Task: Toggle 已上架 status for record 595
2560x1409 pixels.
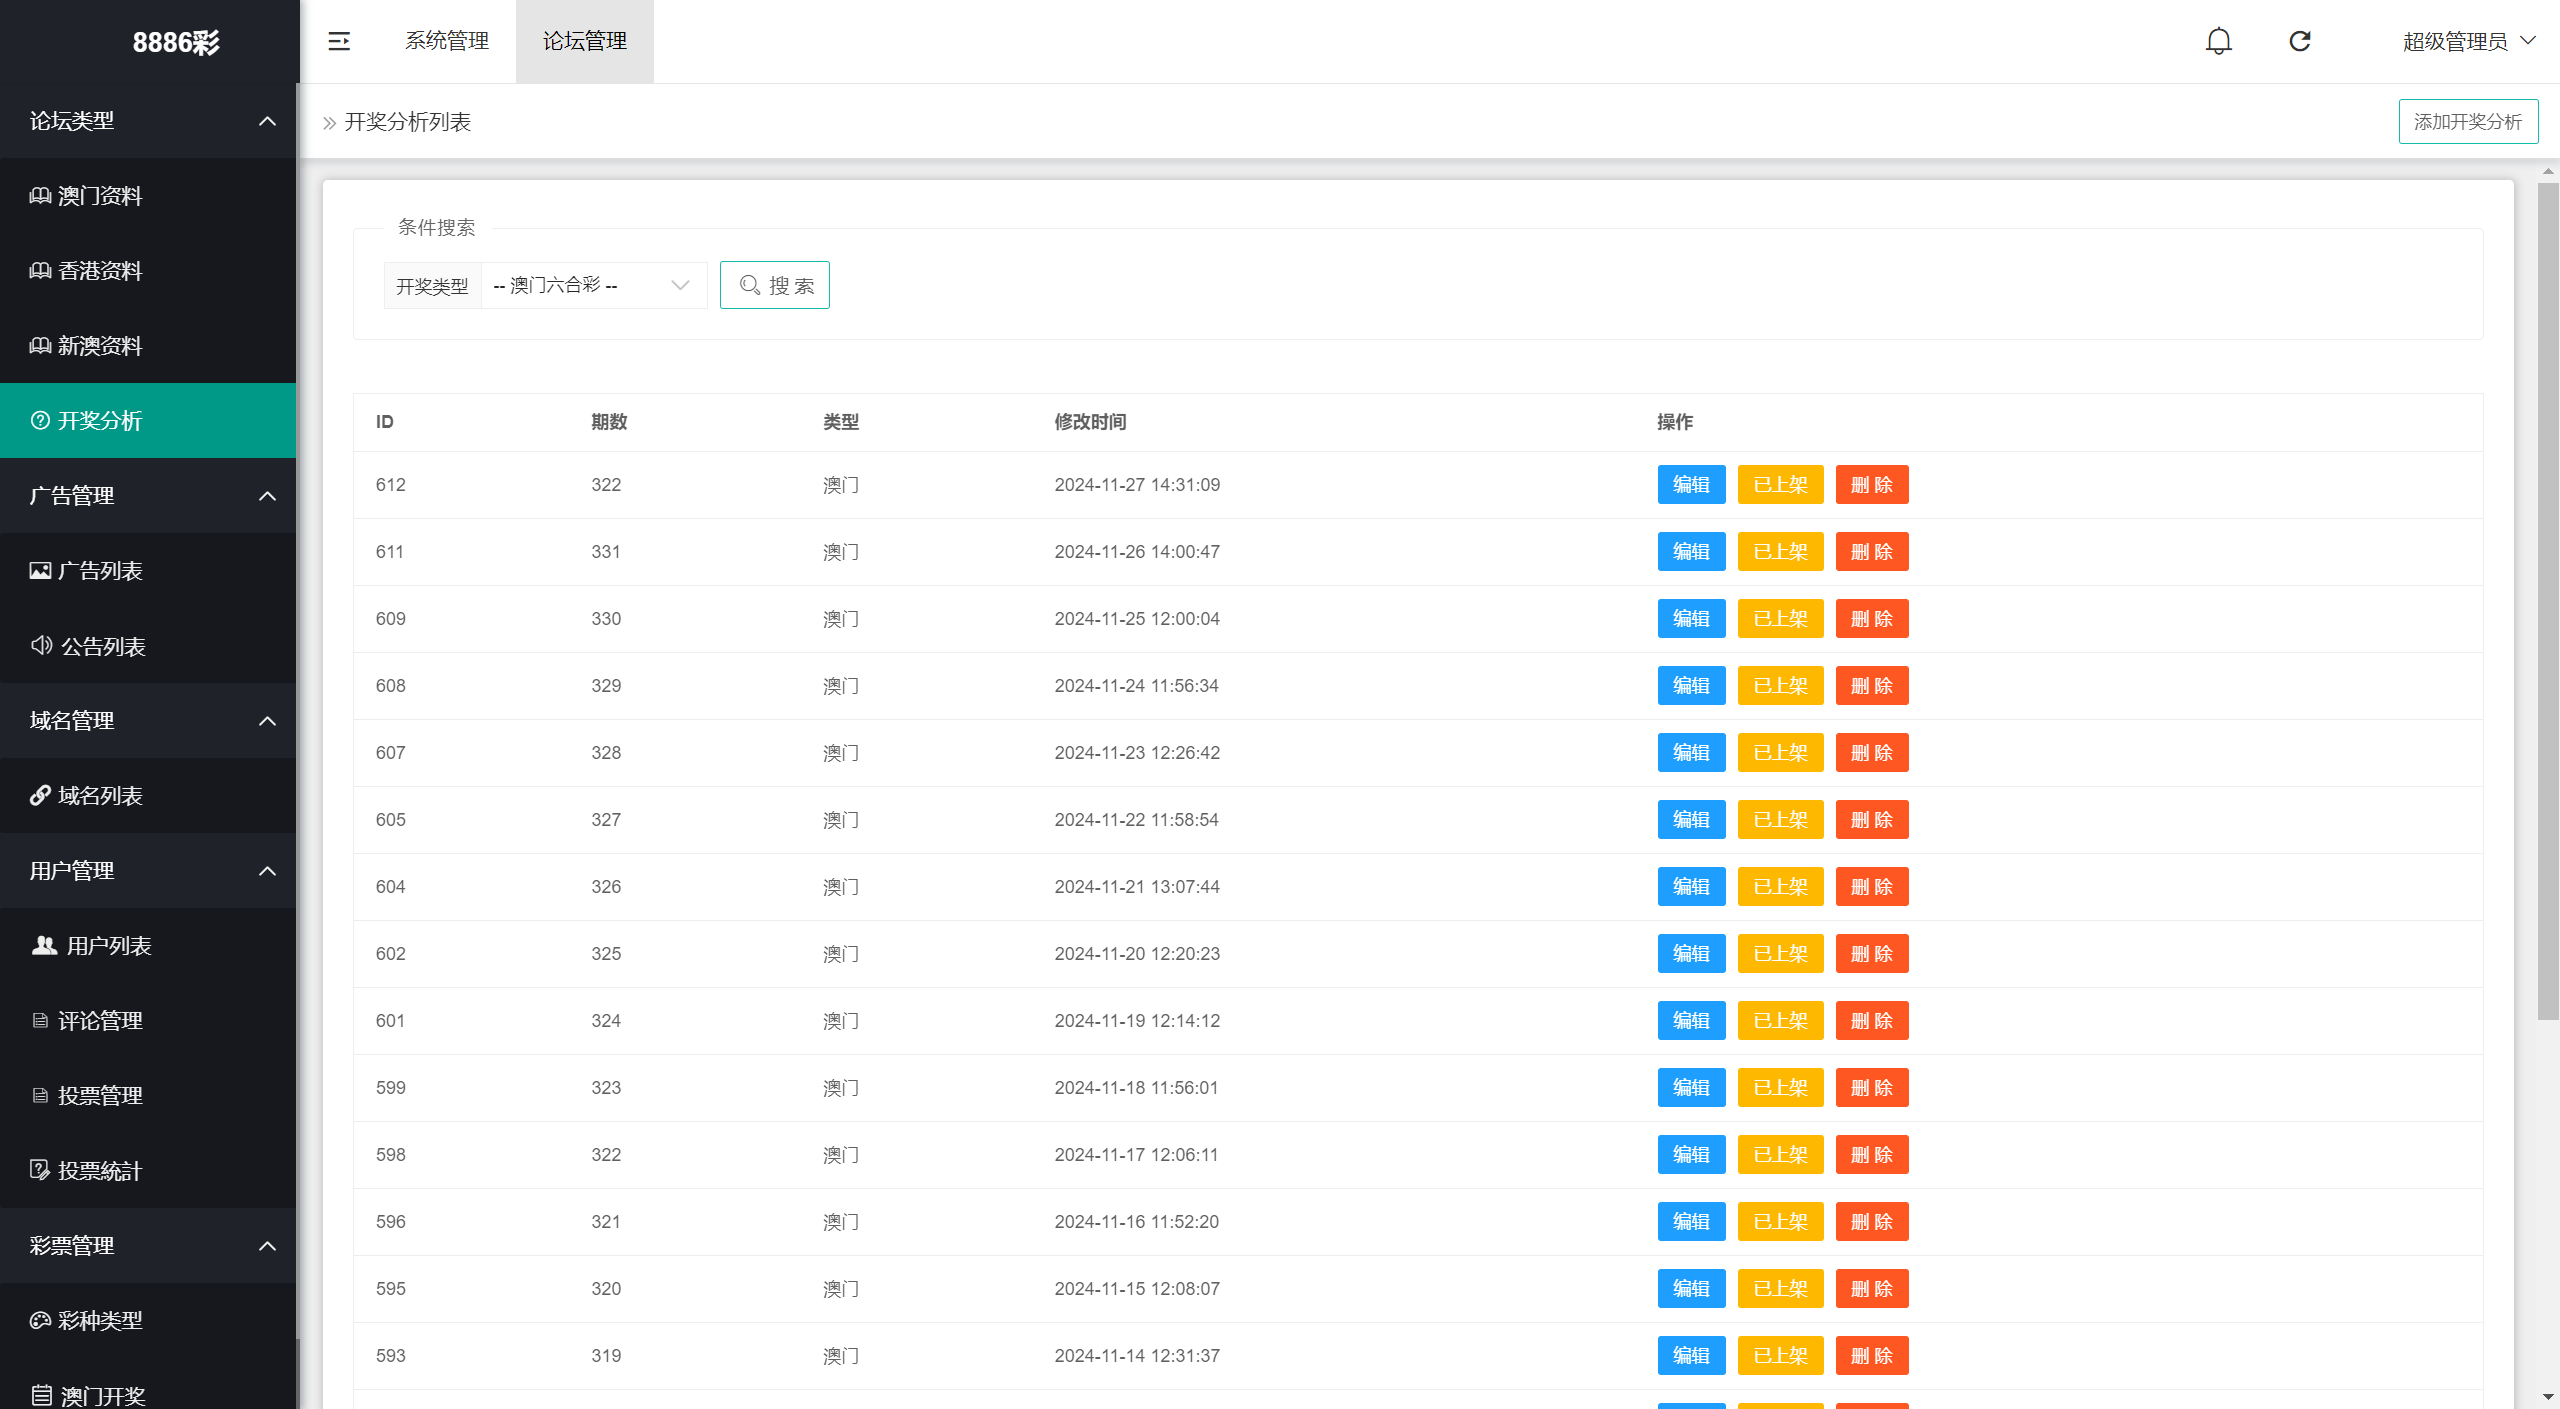Action: click(1781, 1288)
